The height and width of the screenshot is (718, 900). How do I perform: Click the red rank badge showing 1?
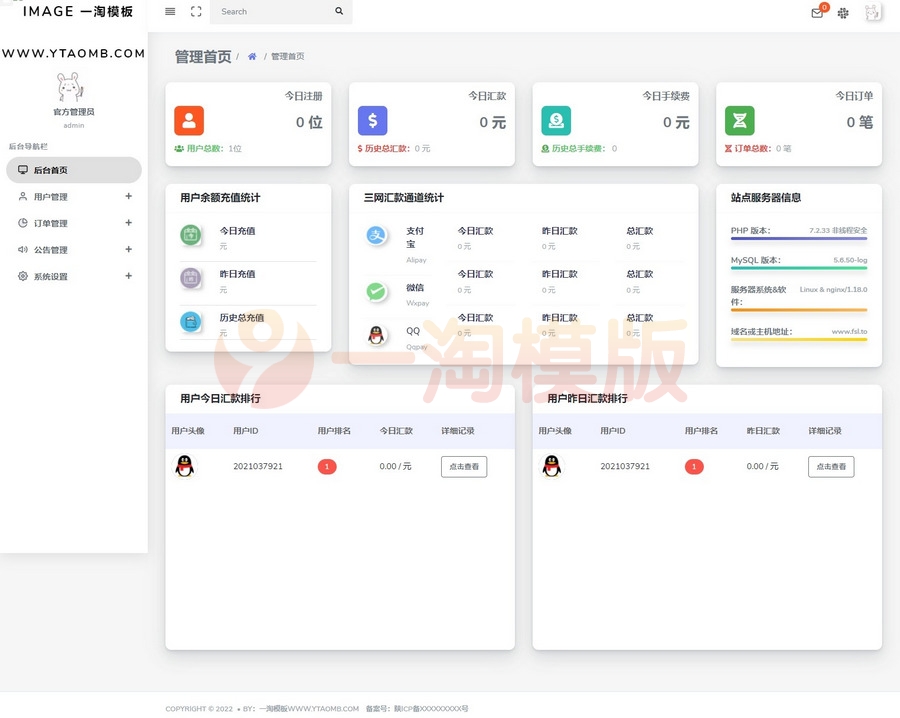[x=327, y=466]
